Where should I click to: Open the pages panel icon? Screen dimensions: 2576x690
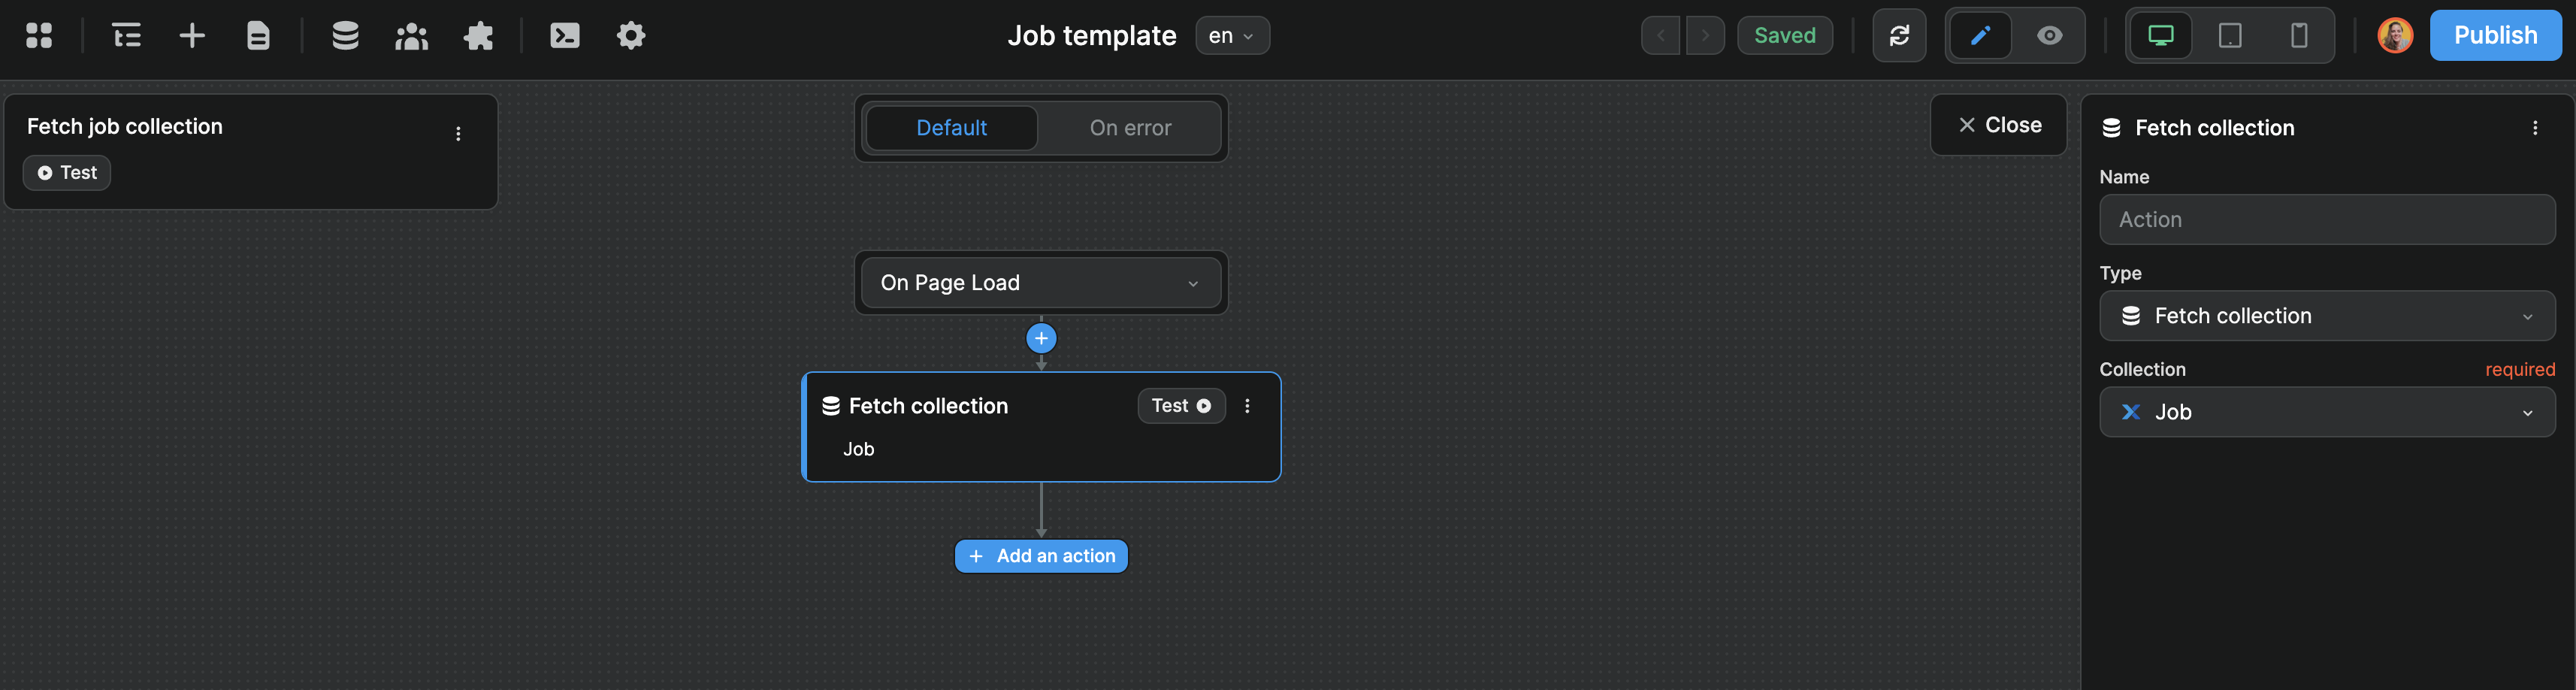point(258,35)
